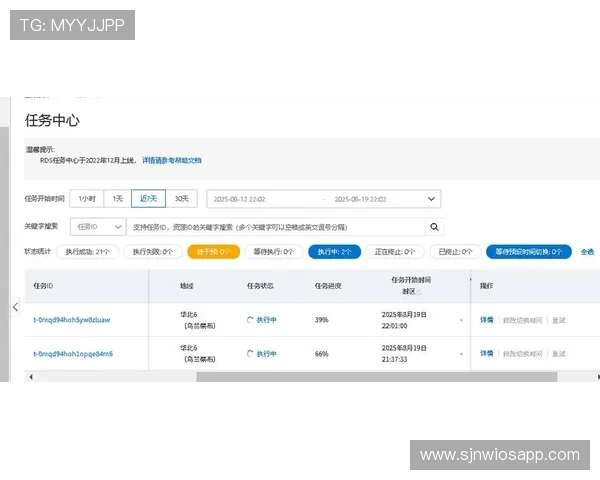Click the 全选 select-all link
The height and width of the screenshot is (480, 600).
(587, 252)
